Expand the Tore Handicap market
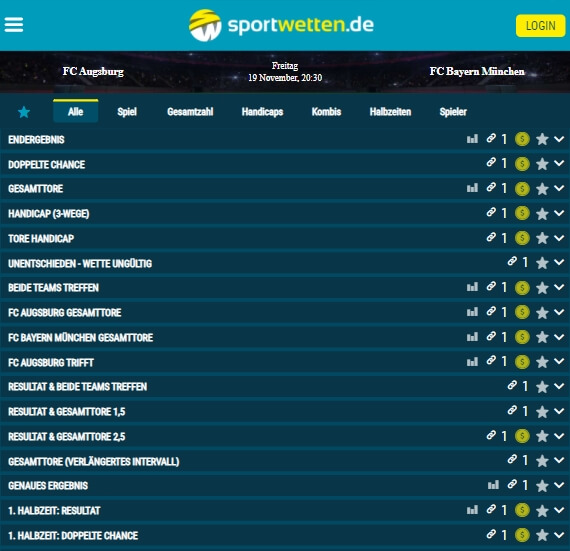570x551 pixels. (x=559, y=238)
